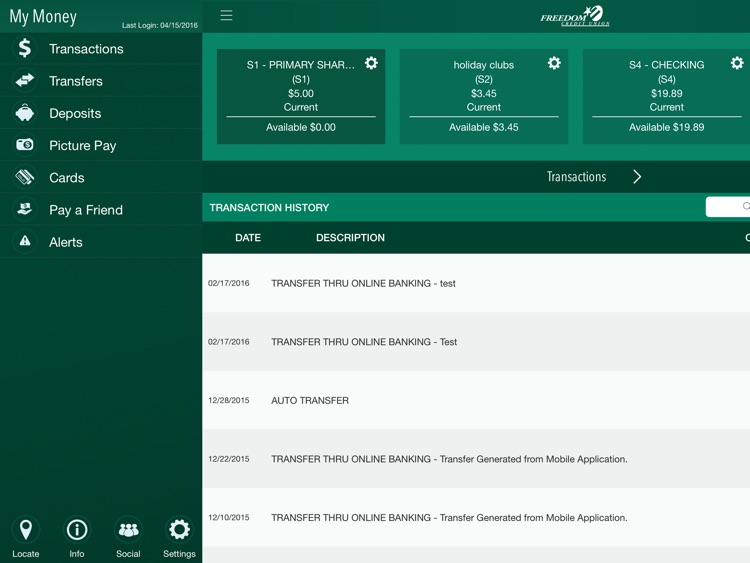Click the search magnifier in Transaction History

(746, 206)
